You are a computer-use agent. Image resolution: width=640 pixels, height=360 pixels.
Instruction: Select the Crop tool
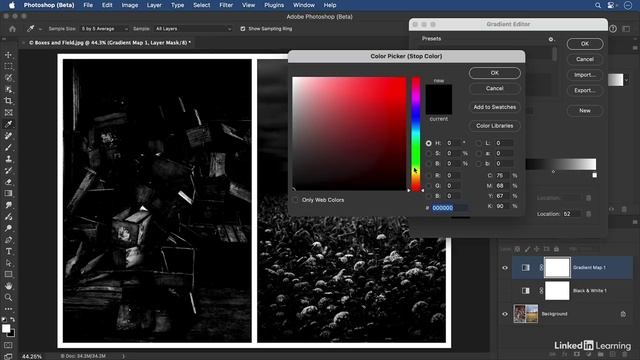tap(8, 101)
